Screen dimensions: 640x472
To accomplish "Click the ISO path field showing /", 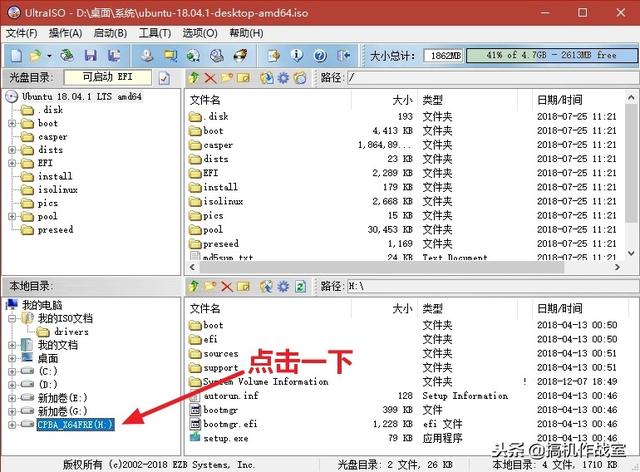I will pos(493,78).
